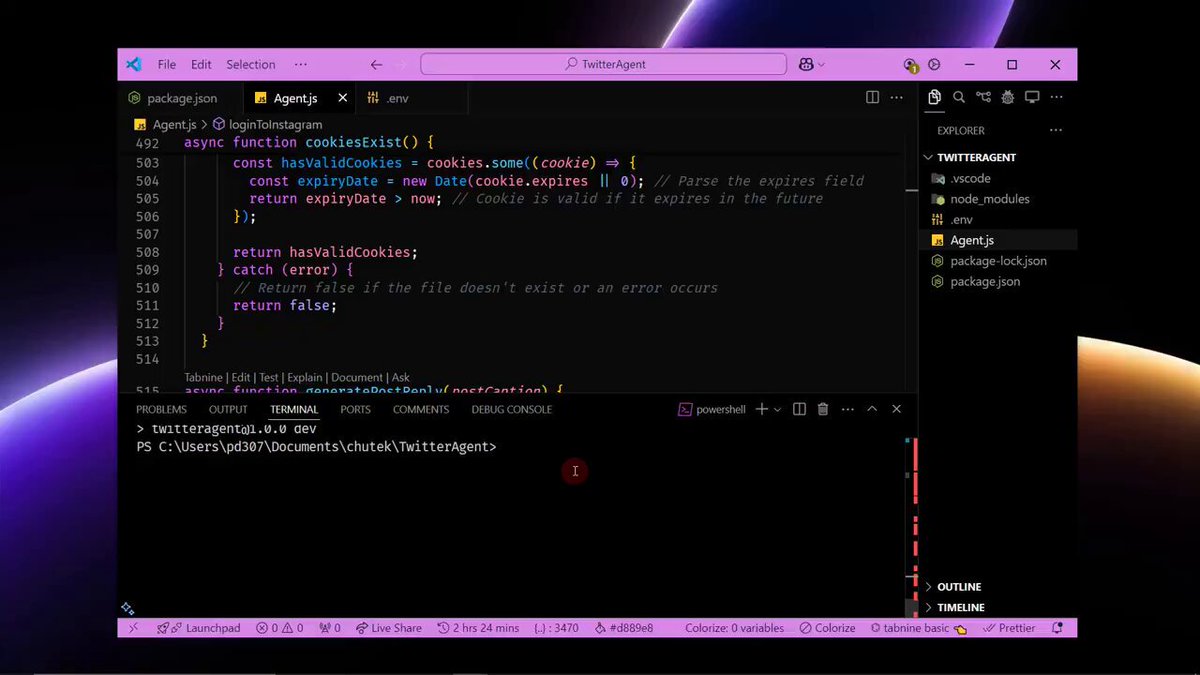Click the Copilot icon in title bar

[x=806, y=64]
